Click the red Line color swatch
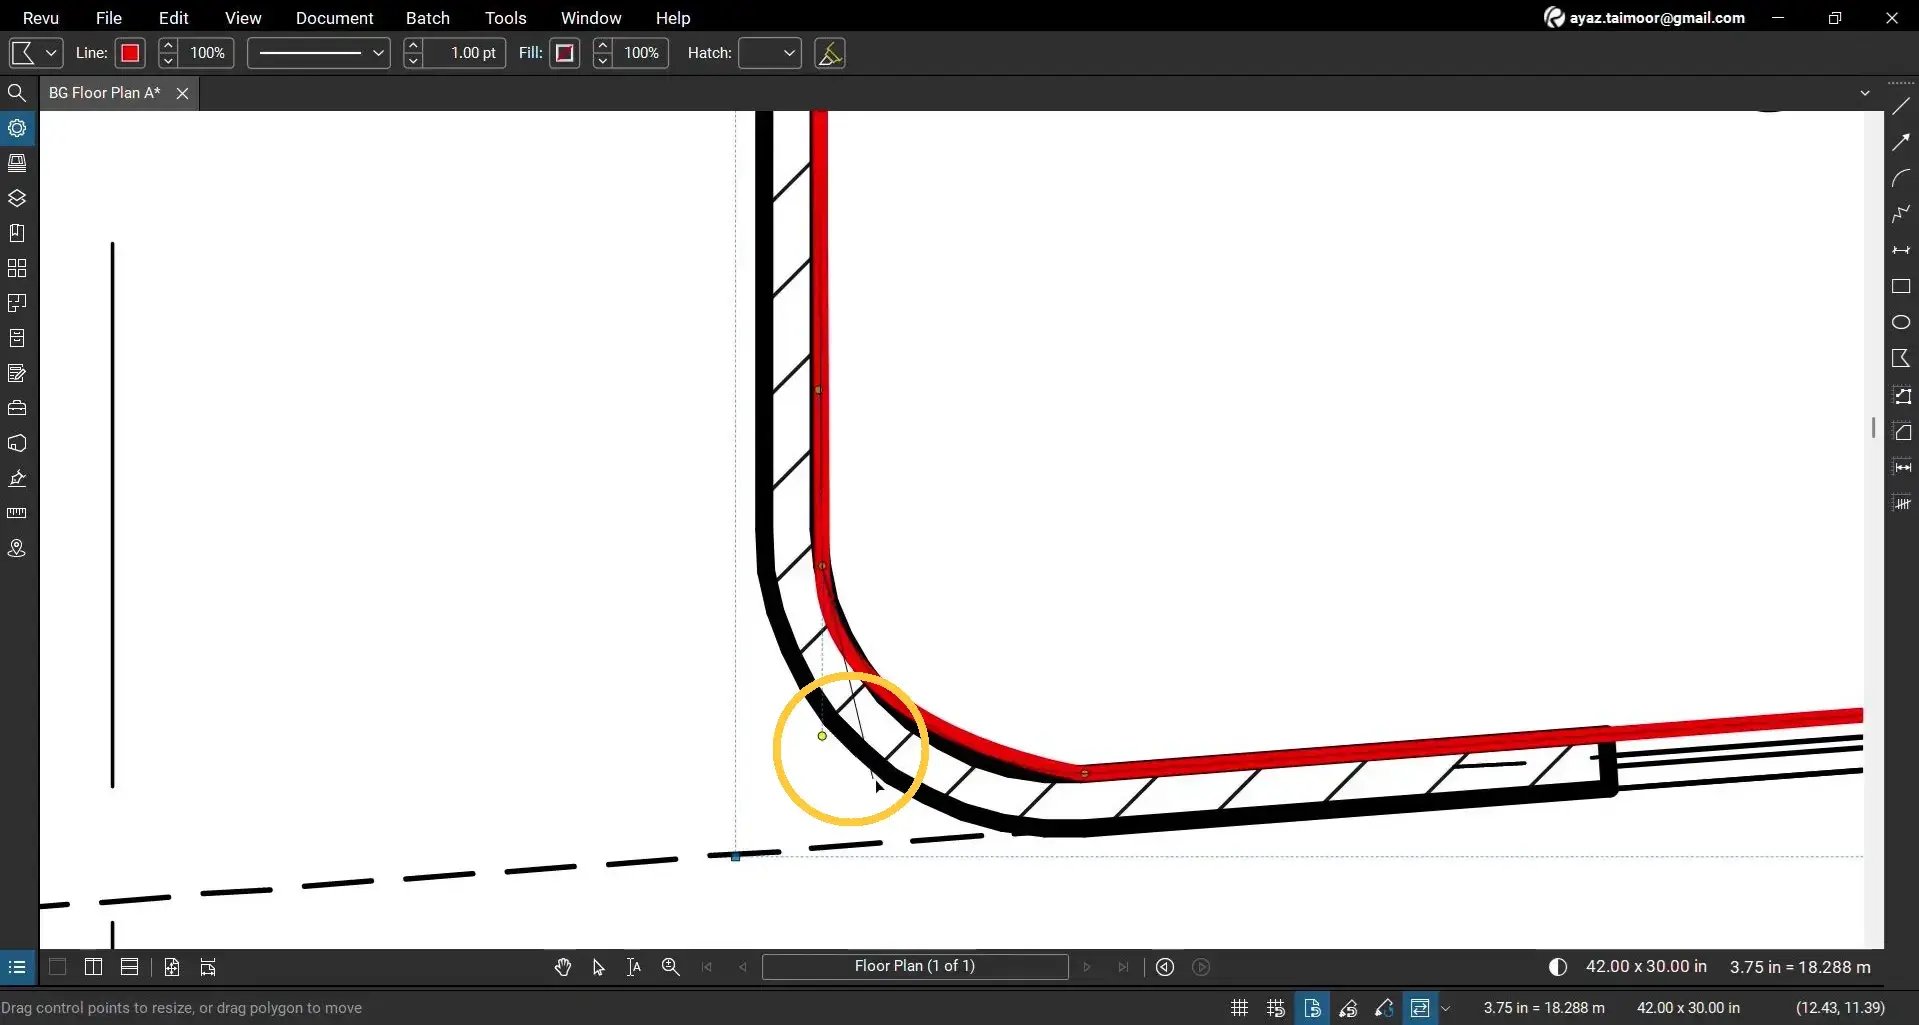The width and height of the screenshot is (1919, 1025). [130, 52]
